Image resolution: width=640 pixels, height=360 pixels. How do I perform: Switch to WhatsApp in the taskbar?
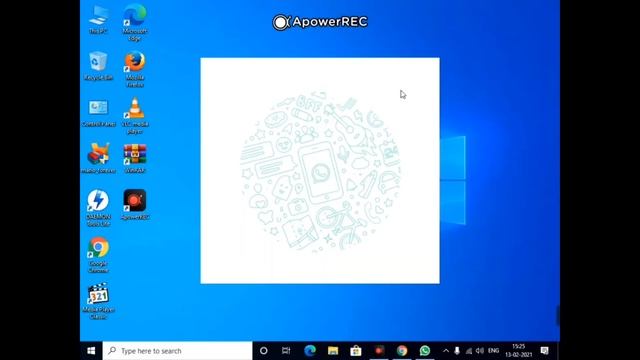(x=425, y=351)
